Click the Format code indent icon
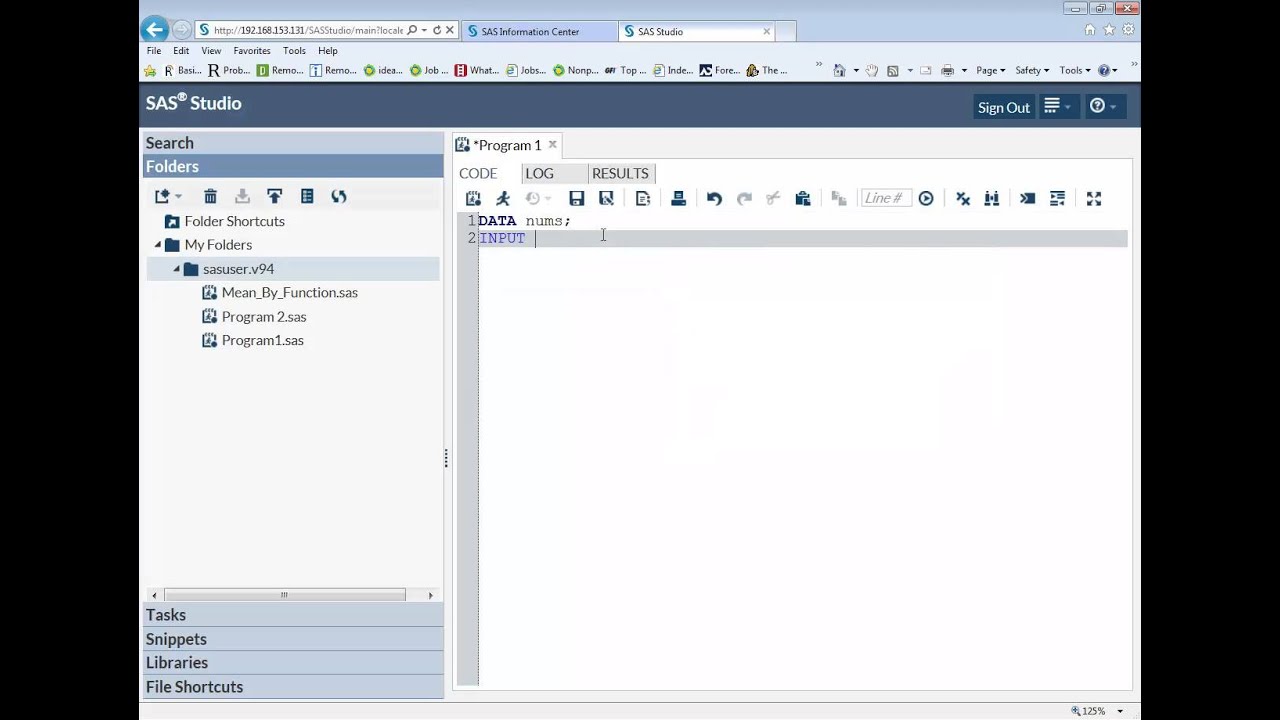Screen dimensions: 1280x720 pyautogui.click(x=1057, y=198)
